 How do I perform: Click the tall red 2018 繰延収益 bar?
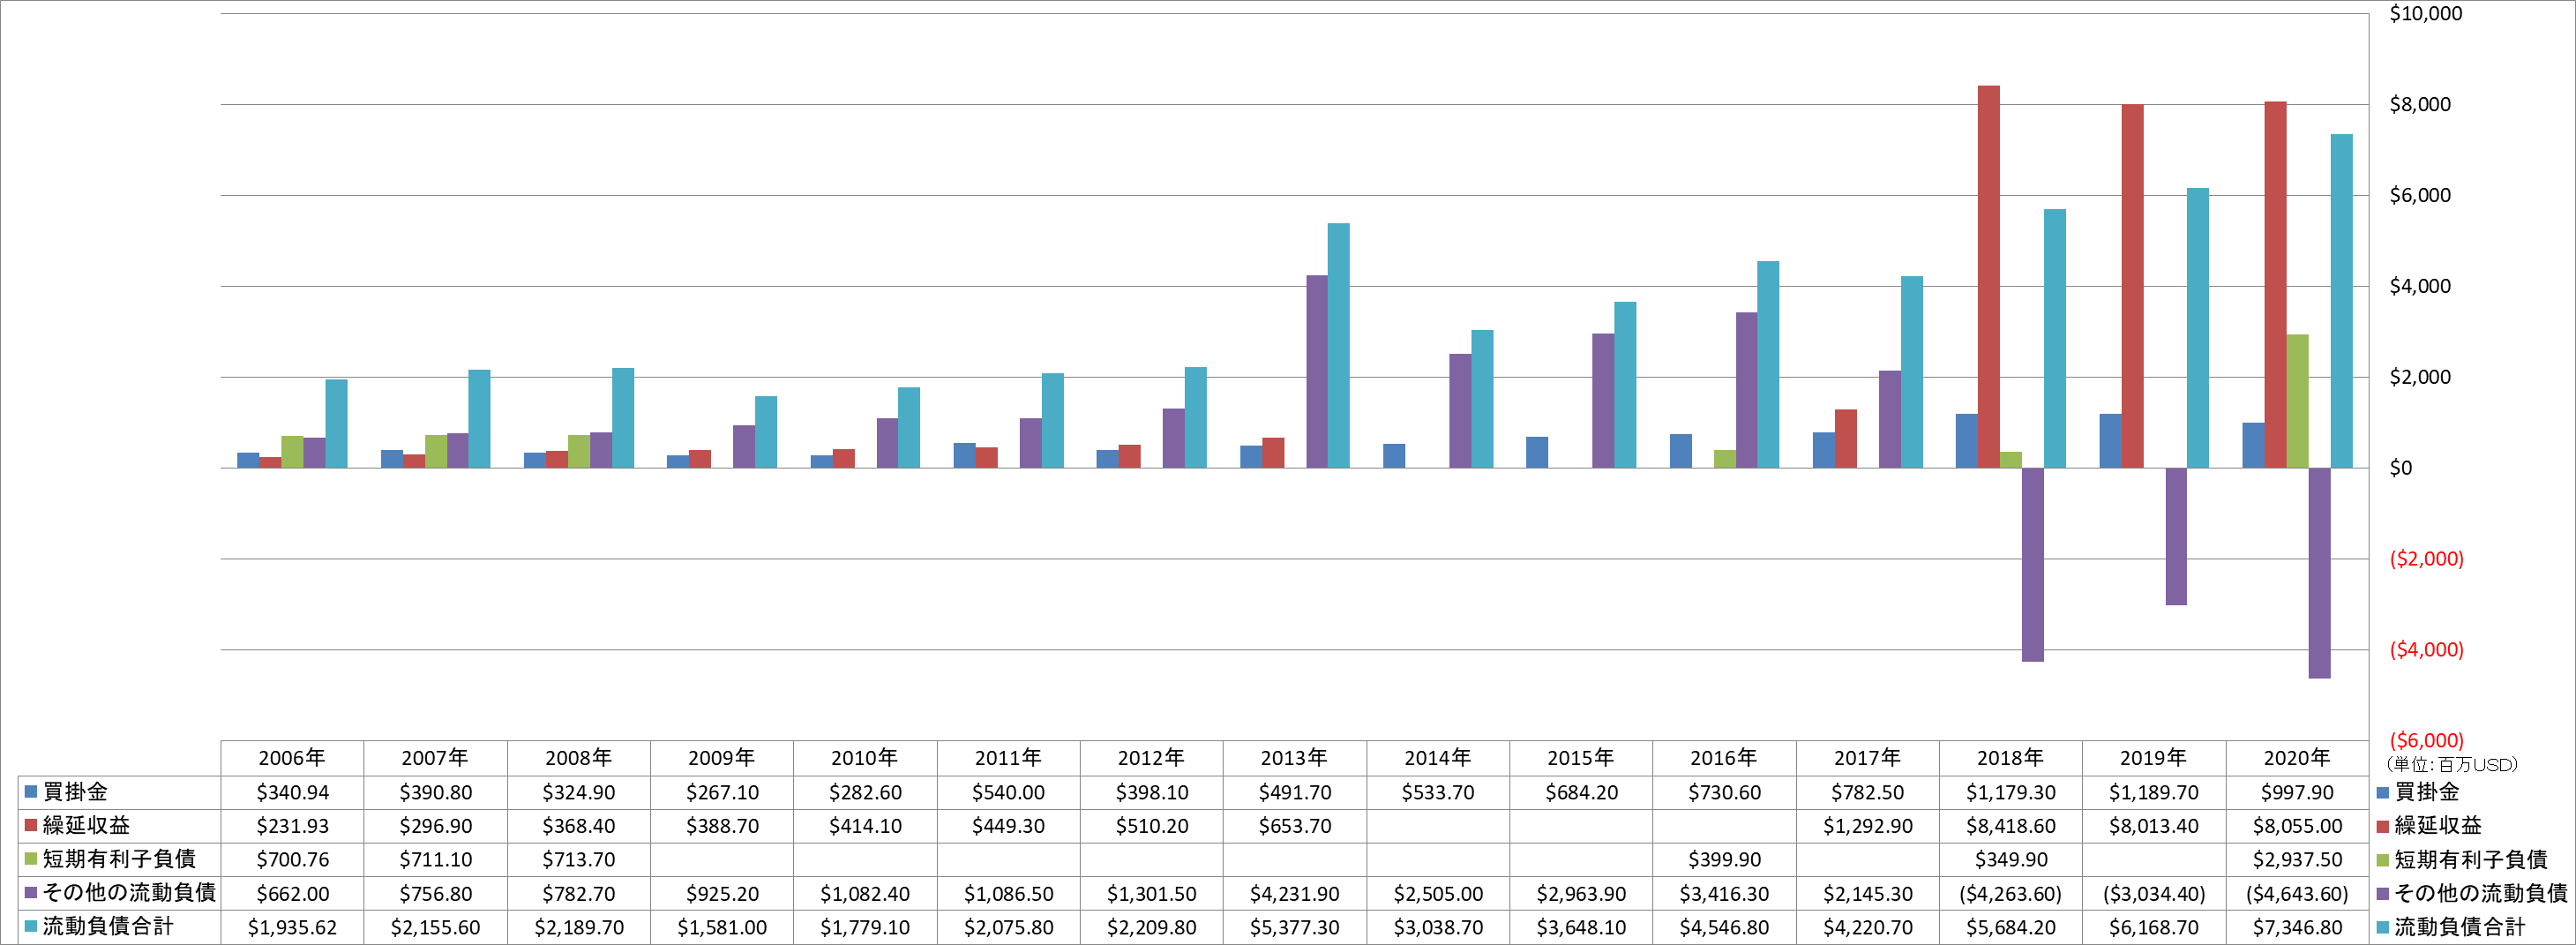tap(1989, 277)
